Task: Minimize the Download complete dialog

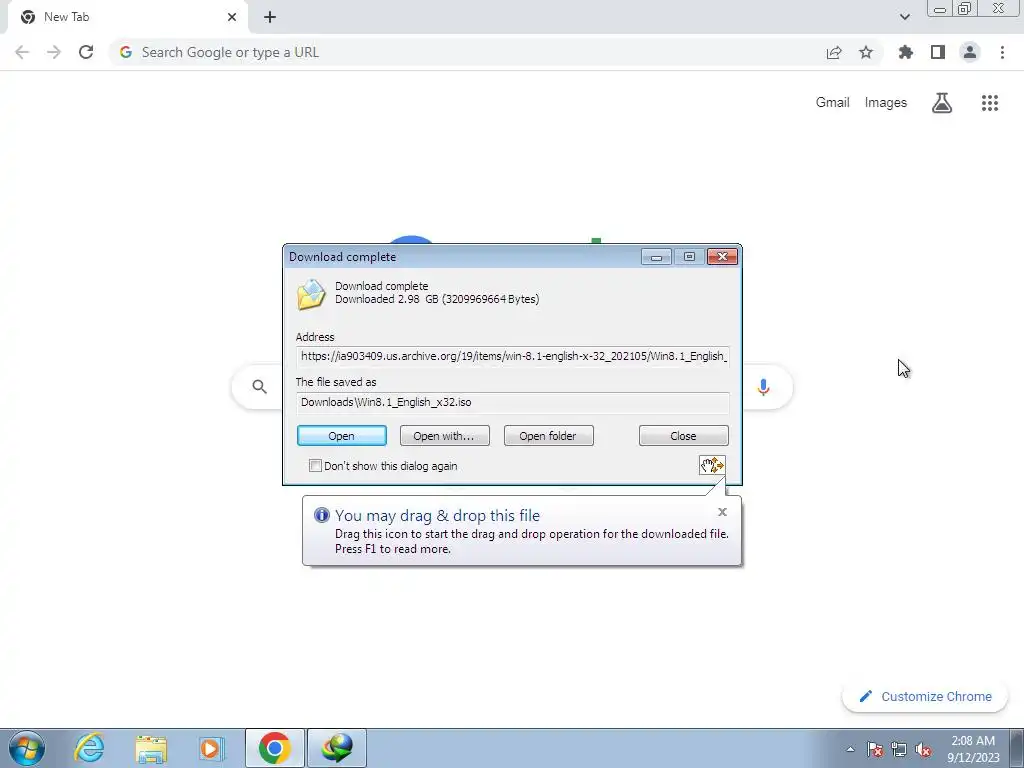Action: pyautogui.click(x=656, y=257)
